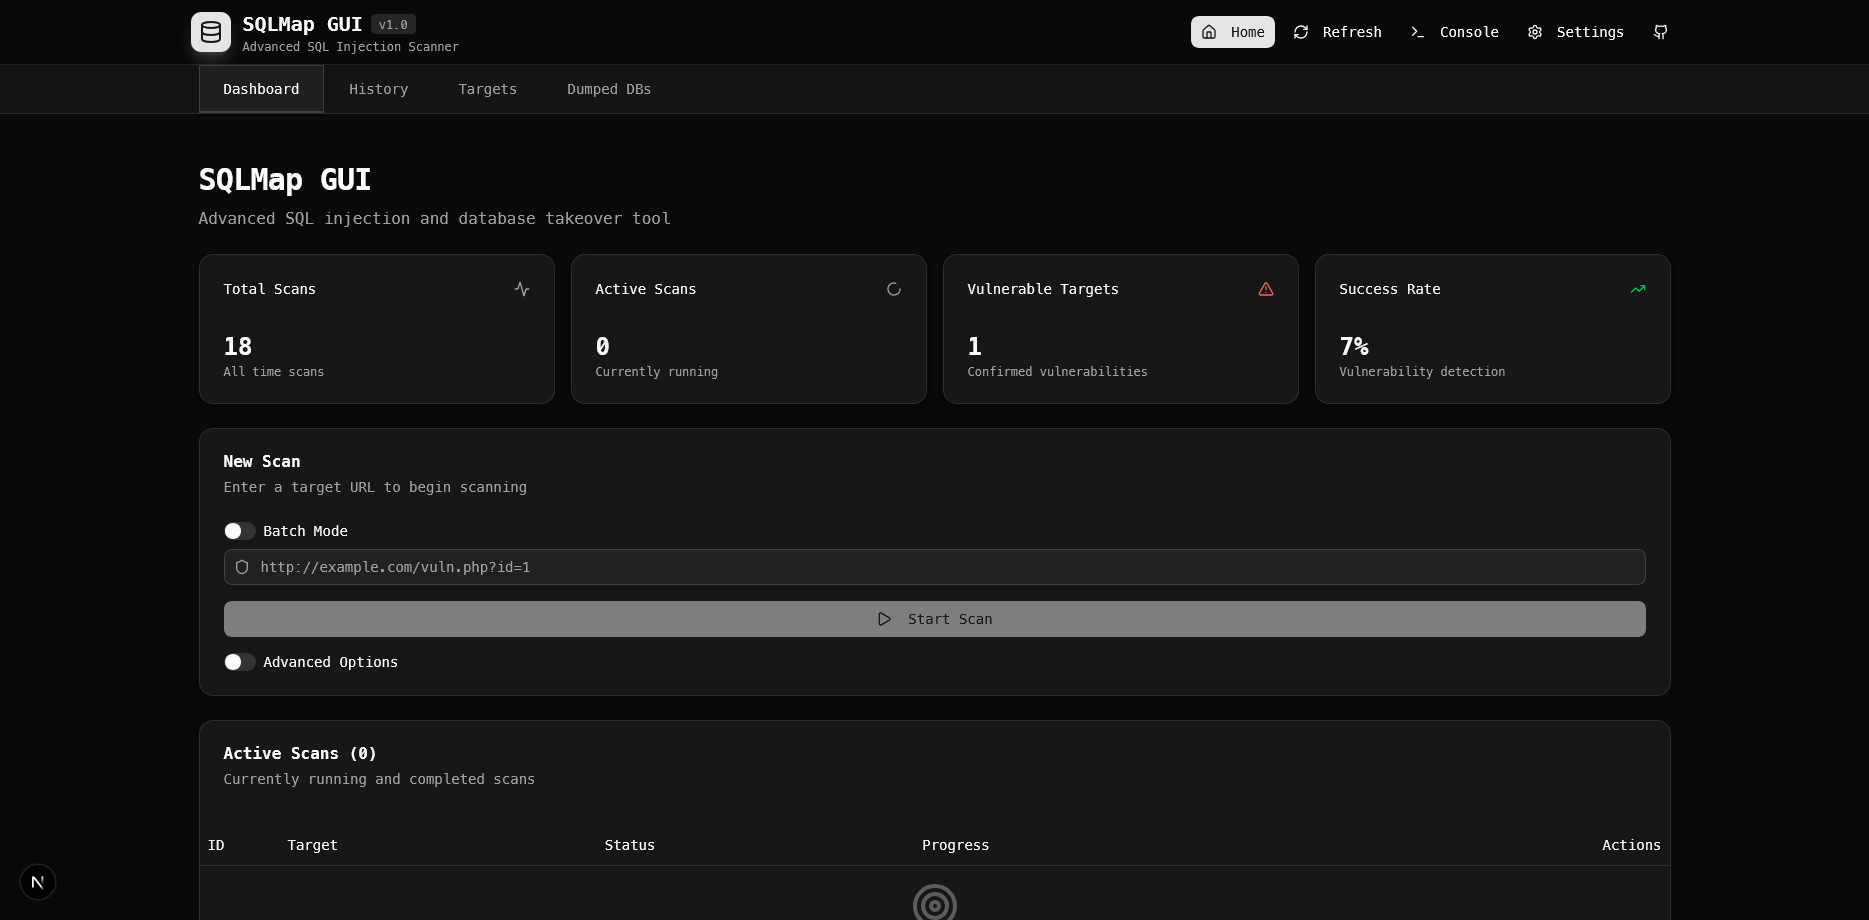Click the Success Rate 7% value

(x=1354, y=347)
